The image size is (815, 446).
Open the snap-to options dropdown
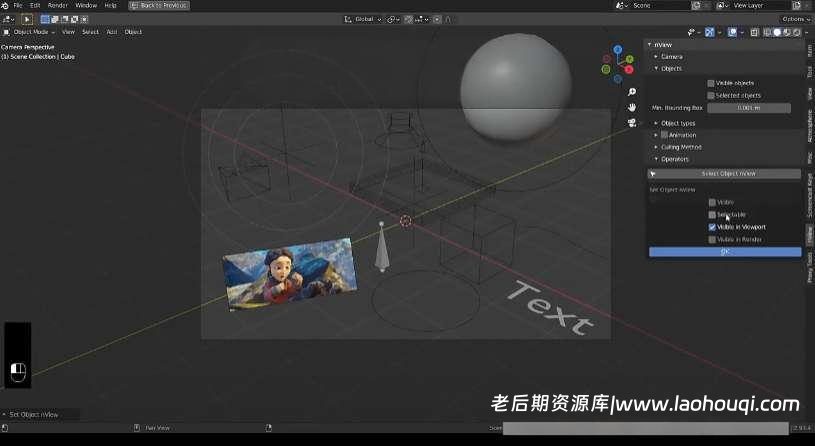(422, 19)
